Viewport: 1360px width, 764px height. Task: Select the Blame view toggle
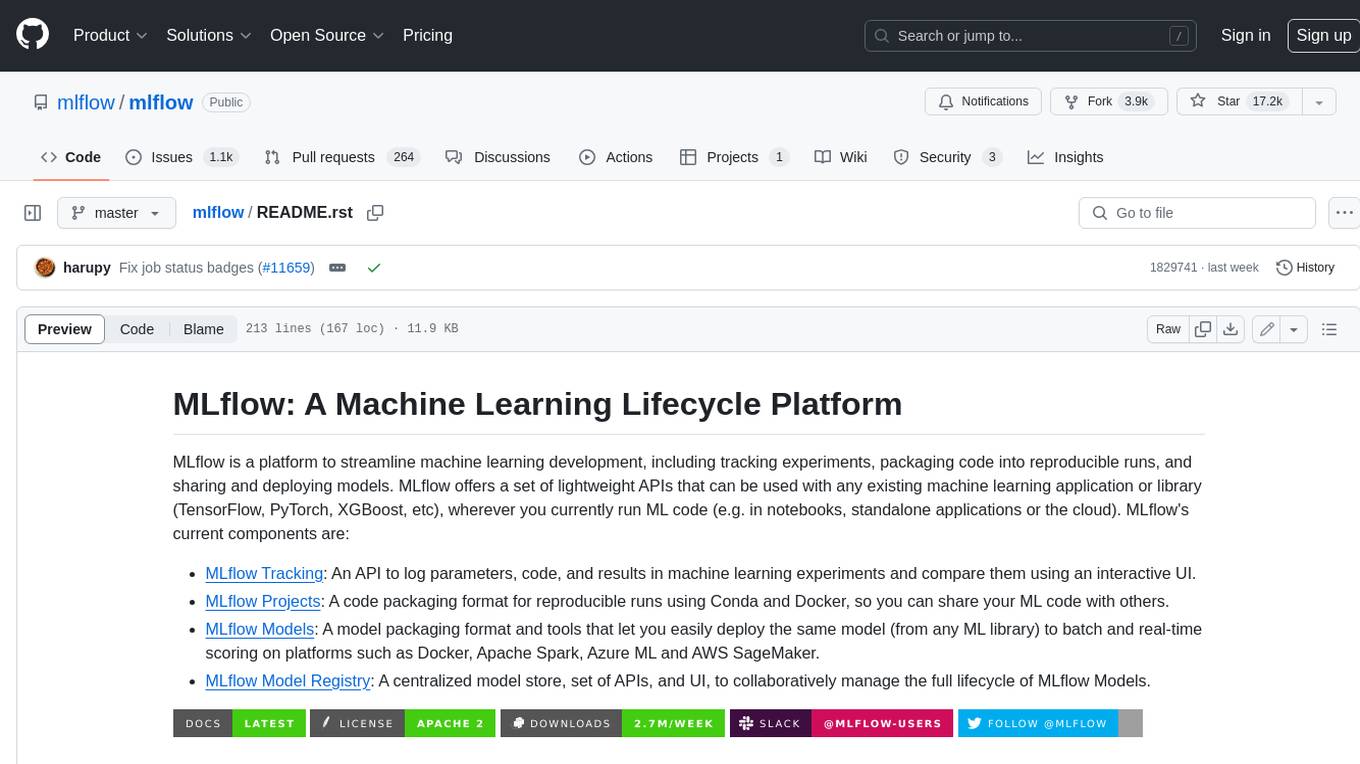pyautogui.click(x=203, y=329)
